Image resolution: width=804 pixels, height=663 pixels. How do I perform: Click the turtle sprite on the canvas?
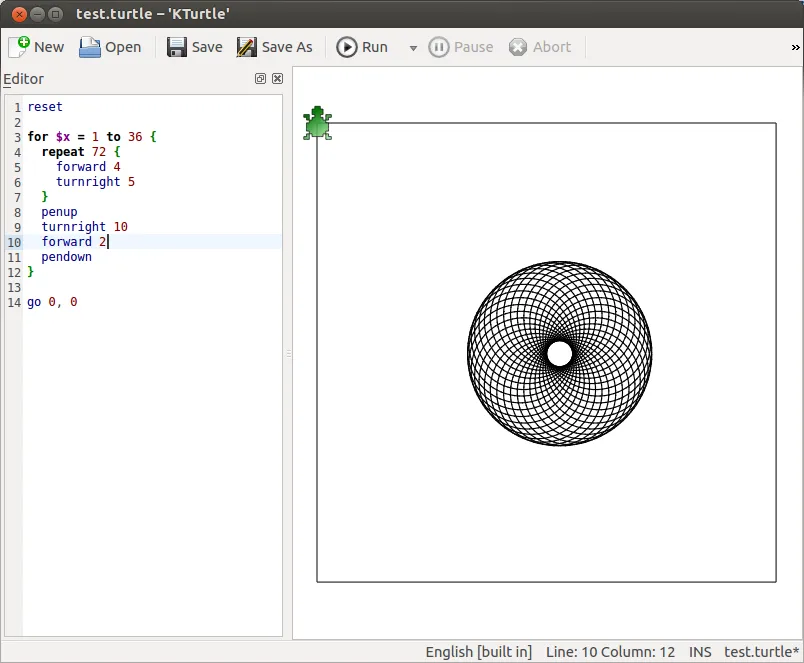317,123
